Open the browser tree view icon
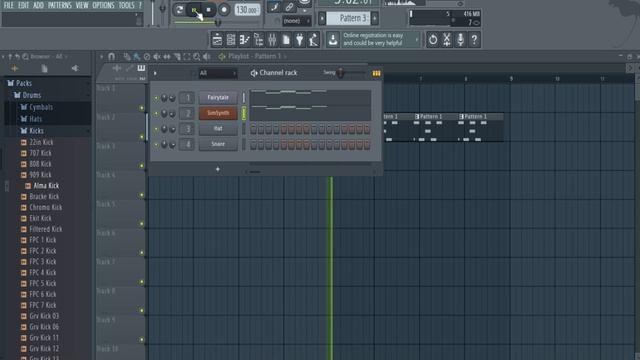 point(258,40)
